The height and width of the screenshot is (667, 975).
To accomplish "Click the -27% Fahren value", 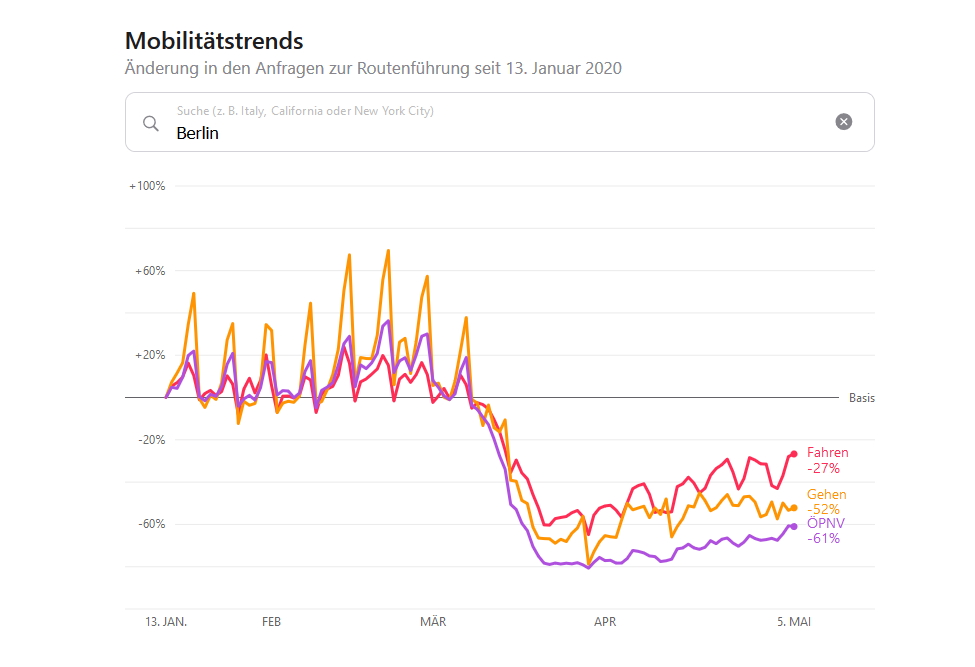I will (x=823, y=468).
